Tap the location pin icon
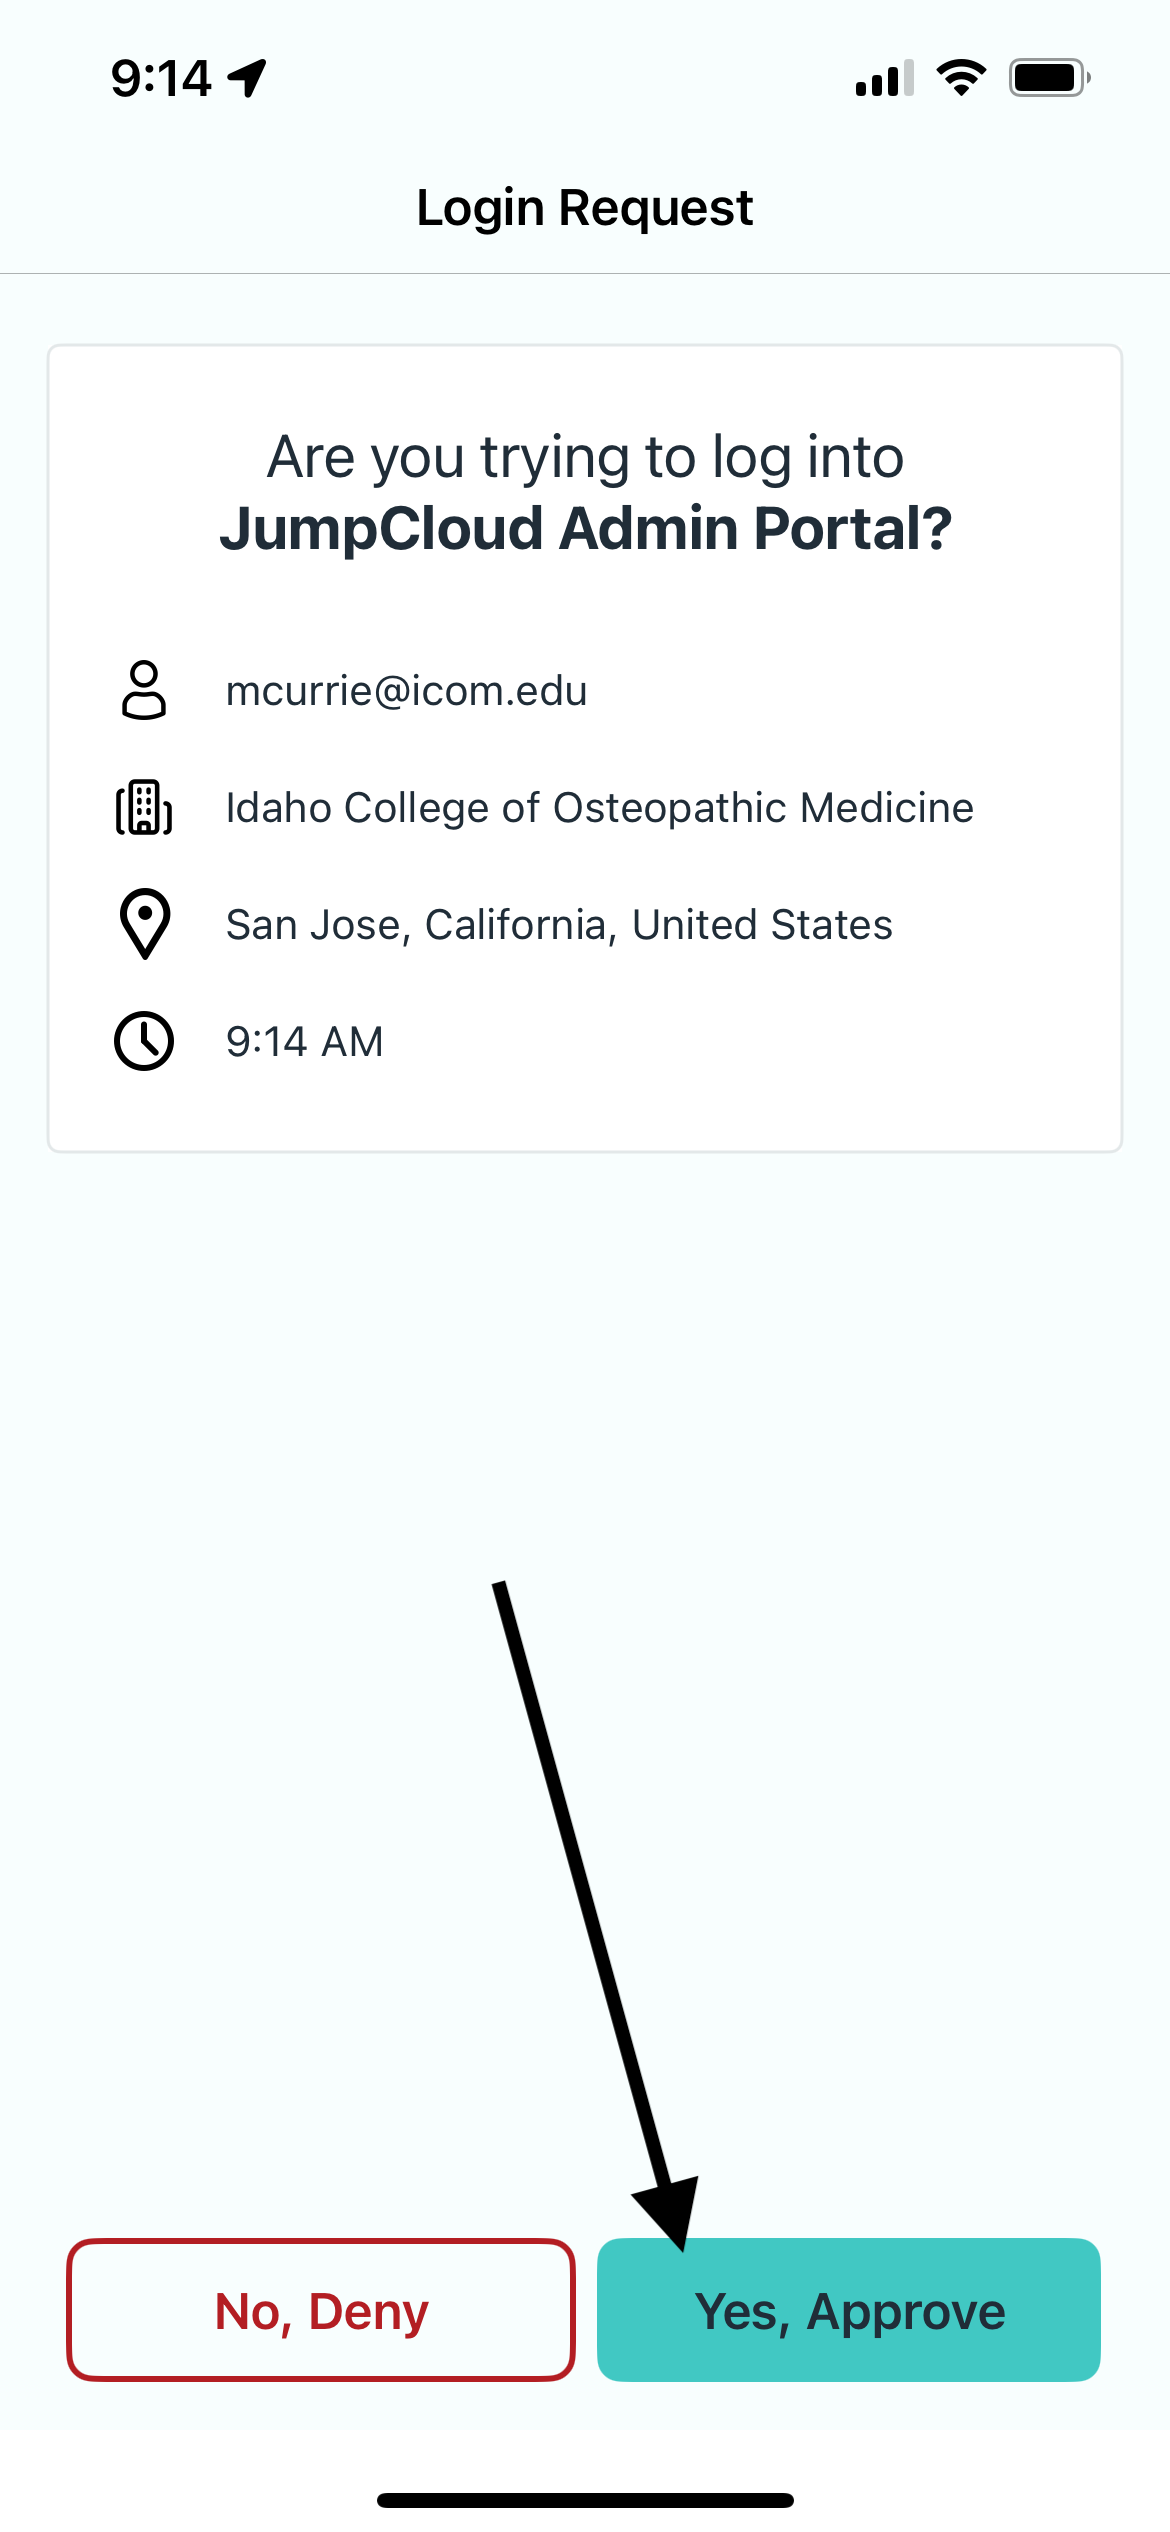The height and width of the screenshot is (2532, 1170). pos(145,924)
